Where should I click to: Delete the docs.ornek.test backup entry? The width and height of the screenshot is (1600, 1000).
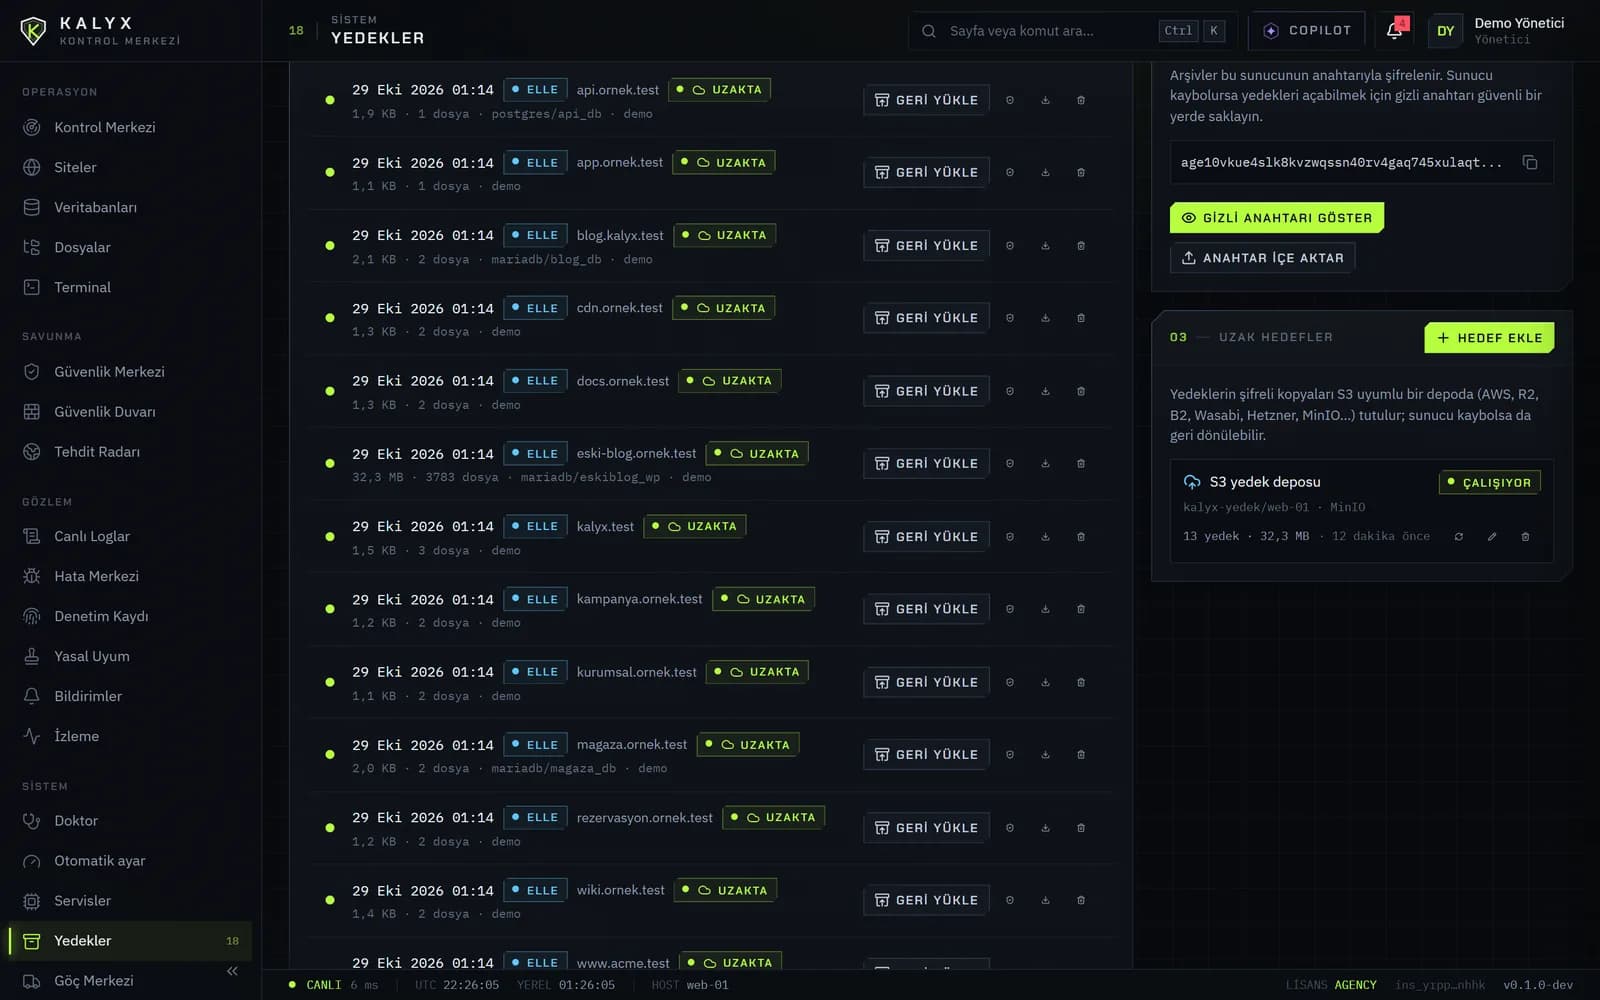point(1081,391)
